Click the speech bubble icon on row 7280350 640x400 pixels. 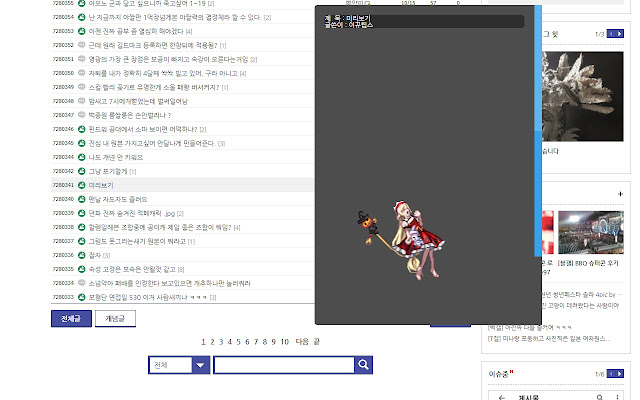tap(82, 73)
